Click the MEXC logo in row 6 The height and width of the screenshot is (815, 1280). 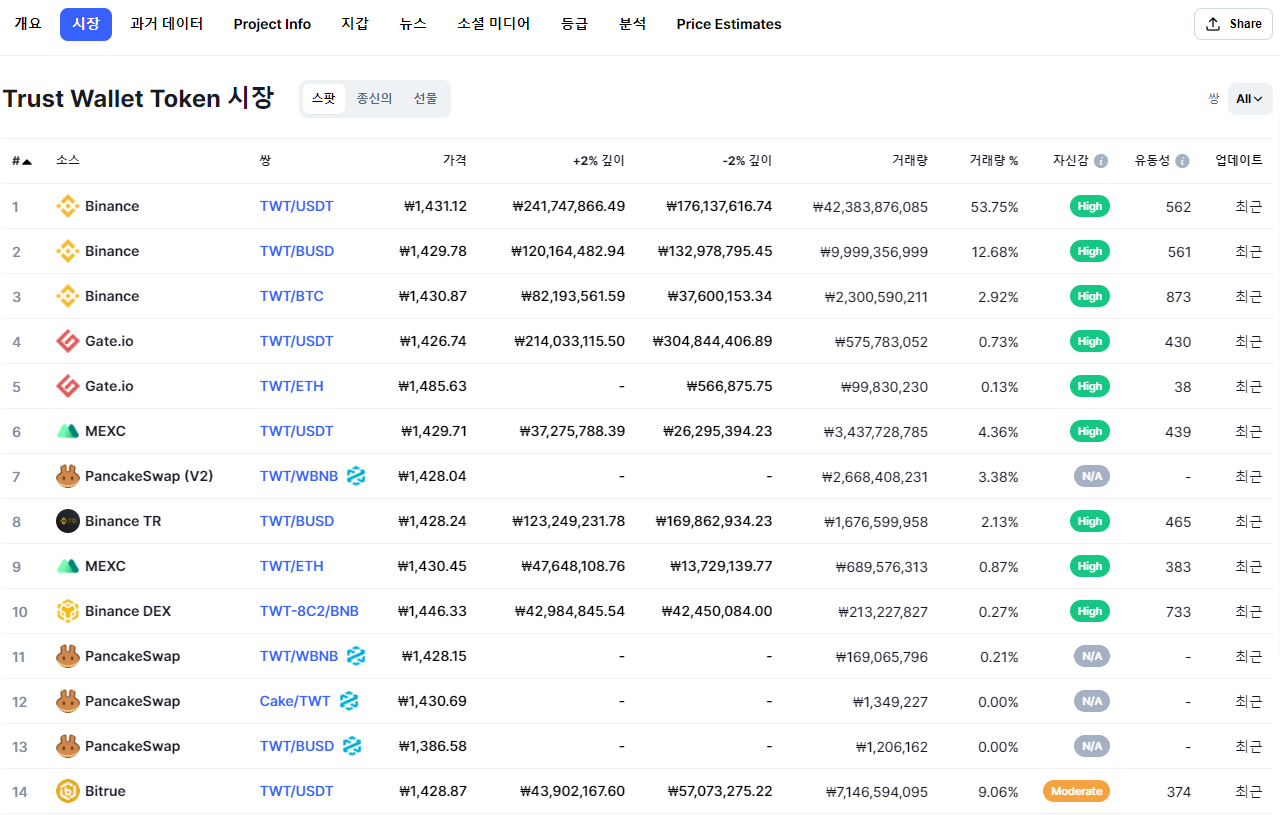(x=67, y=432)
